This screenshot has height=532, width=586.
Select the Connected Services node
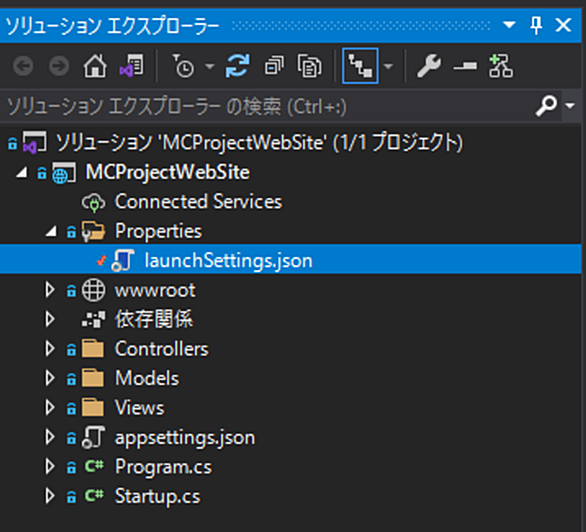tap(198, 202)
